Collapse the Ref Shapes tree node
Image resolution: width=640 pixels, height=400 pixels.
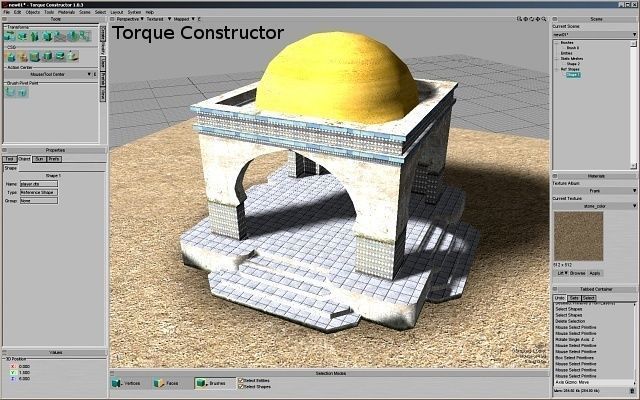coord(557,69)
